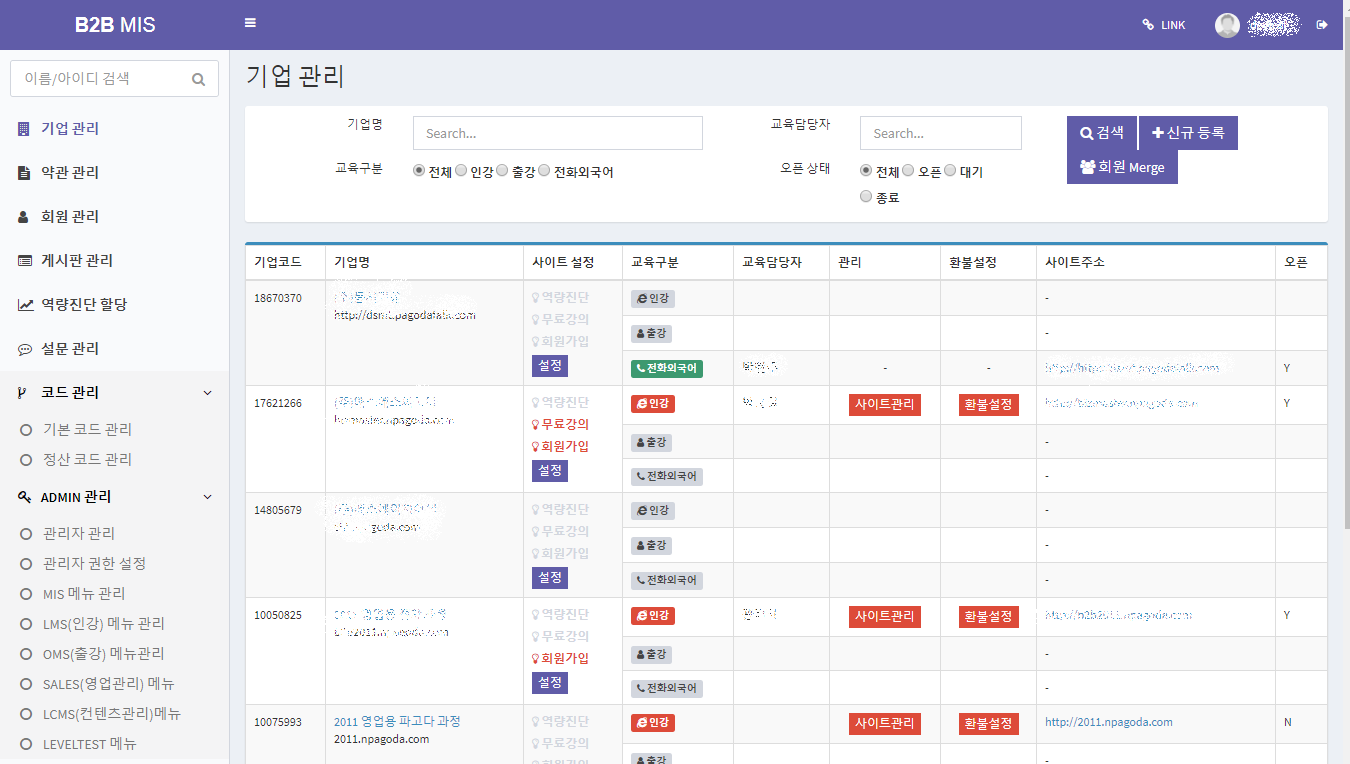Viewport: 1350px width, 764px height.
Task: Select 교육구분 전화외국어 radio button
Action: click(545, 171)
